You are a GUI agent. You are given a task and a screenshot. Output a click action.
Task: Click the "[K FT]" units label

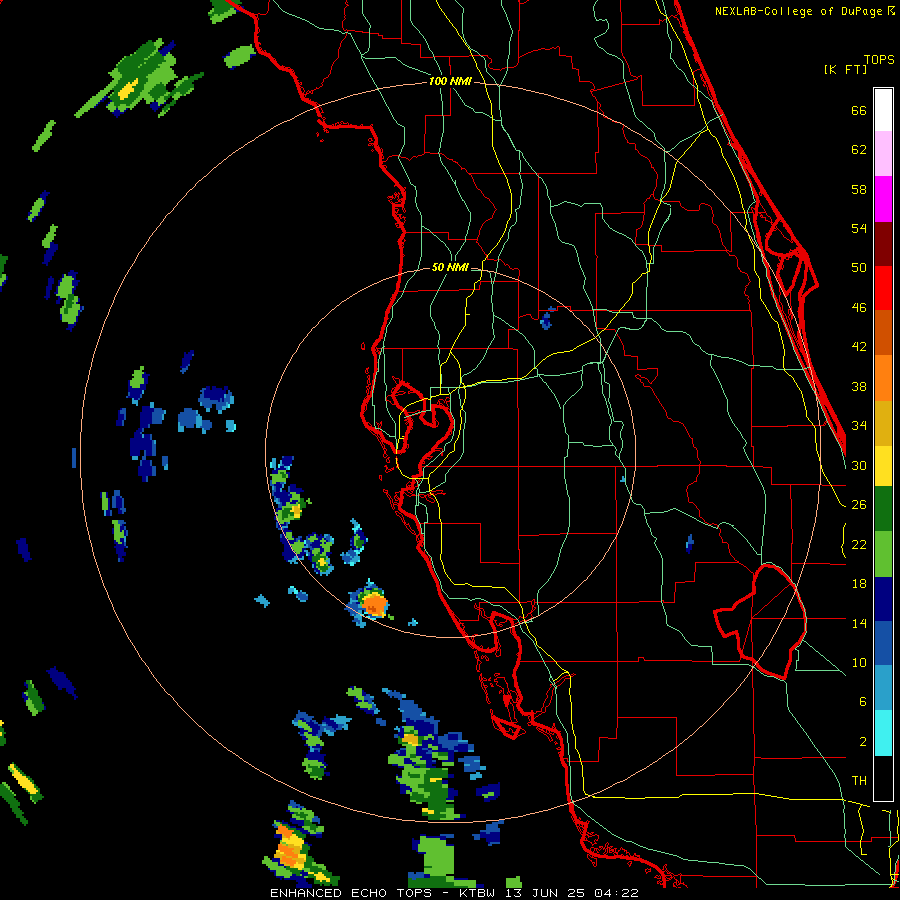(x=845, y=69)
